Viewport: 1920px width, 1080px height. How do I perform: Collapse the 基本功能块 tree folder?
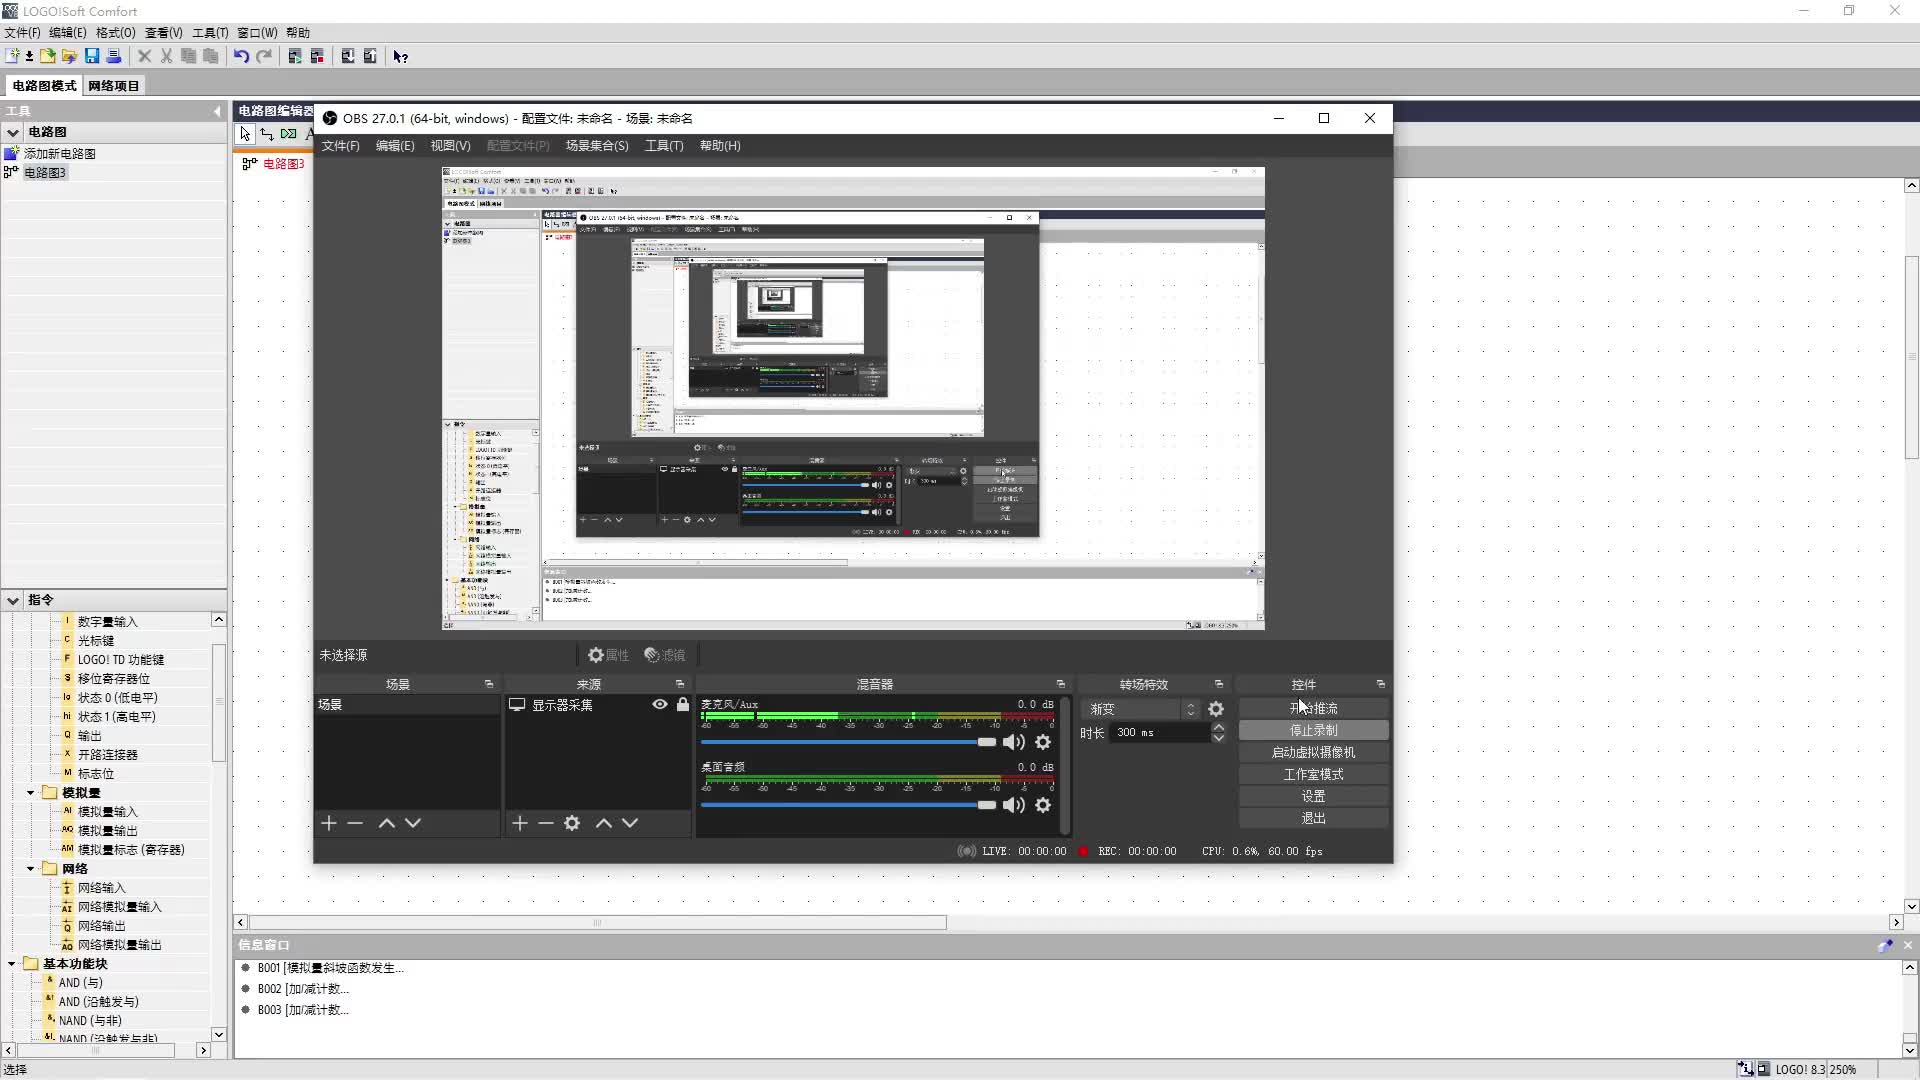11,964
